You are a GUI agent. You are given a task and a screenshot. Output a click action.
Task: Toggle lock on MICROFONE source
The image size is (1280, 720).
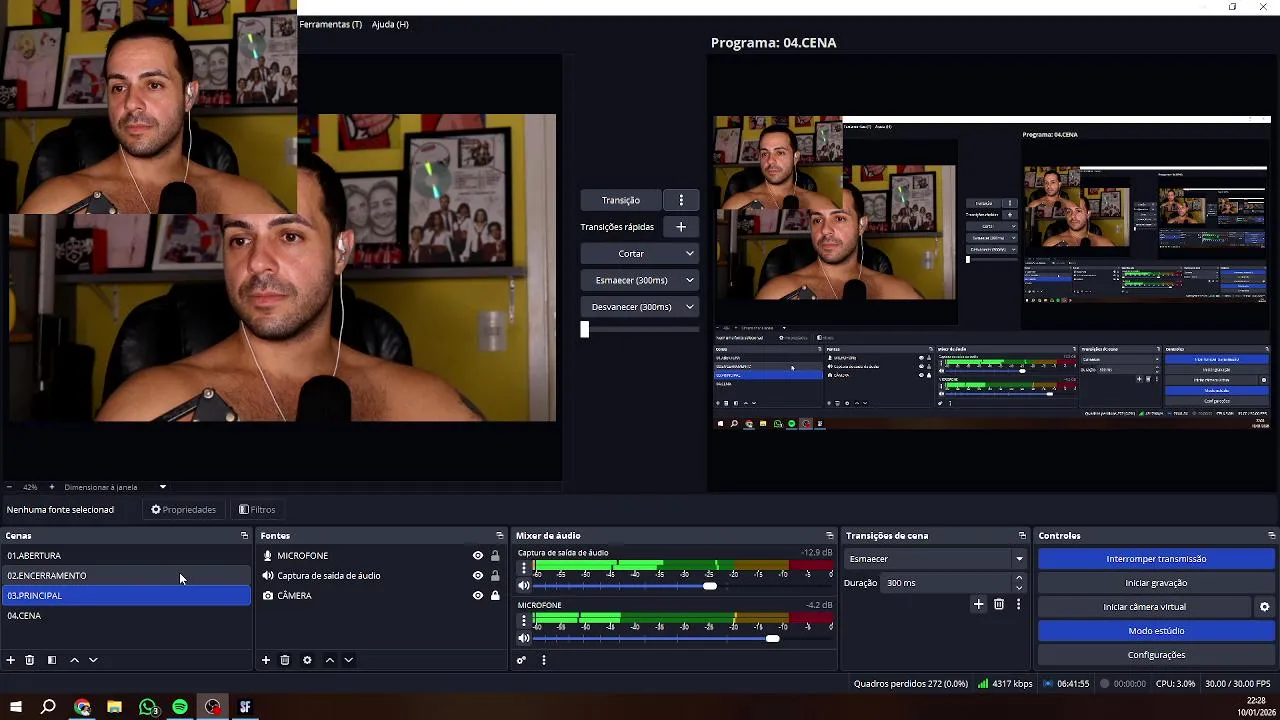495,556
